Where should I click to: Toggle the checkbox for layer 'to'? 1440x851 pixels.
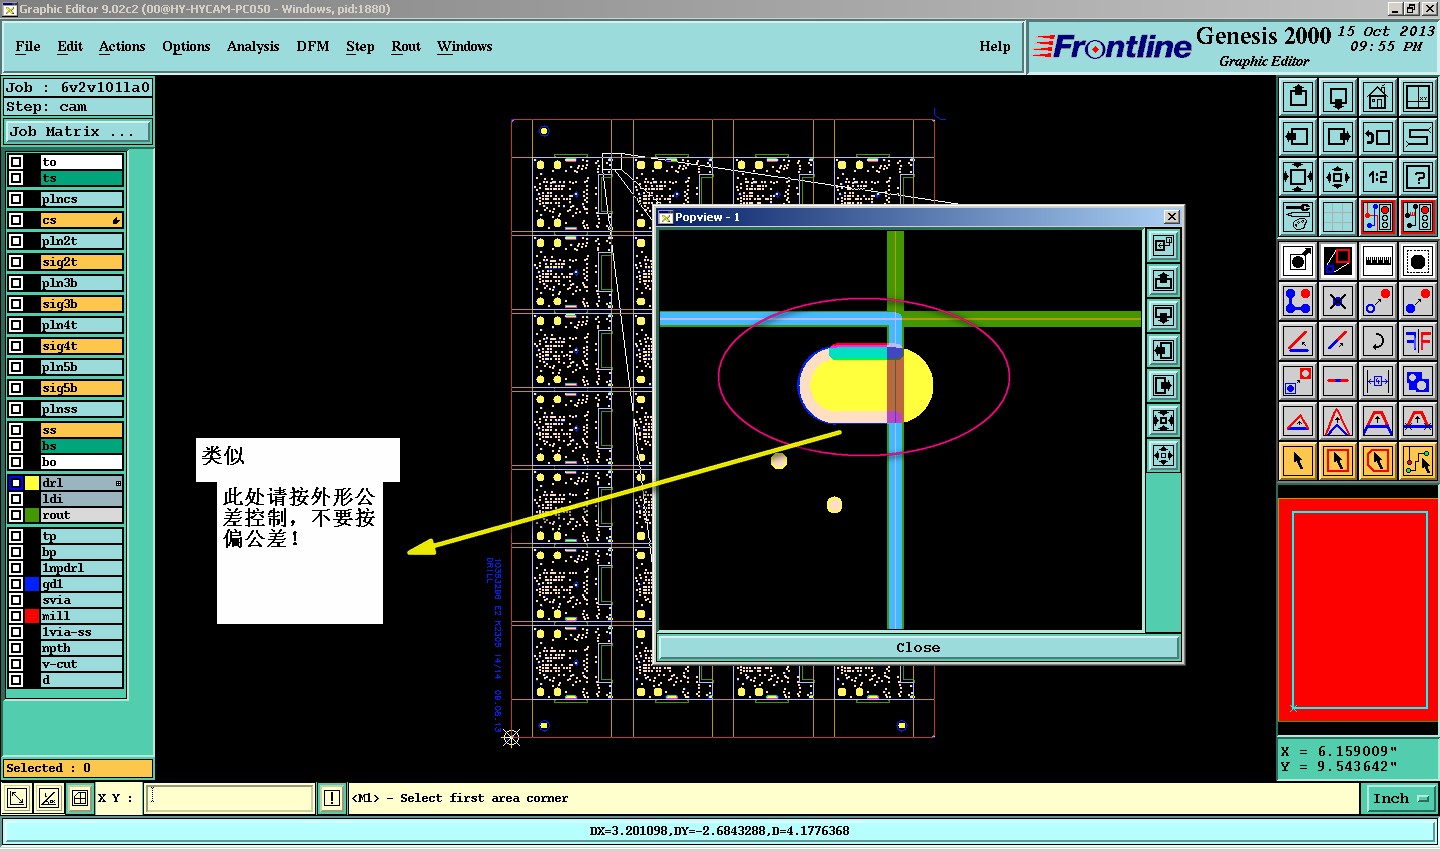click(16, 162)
